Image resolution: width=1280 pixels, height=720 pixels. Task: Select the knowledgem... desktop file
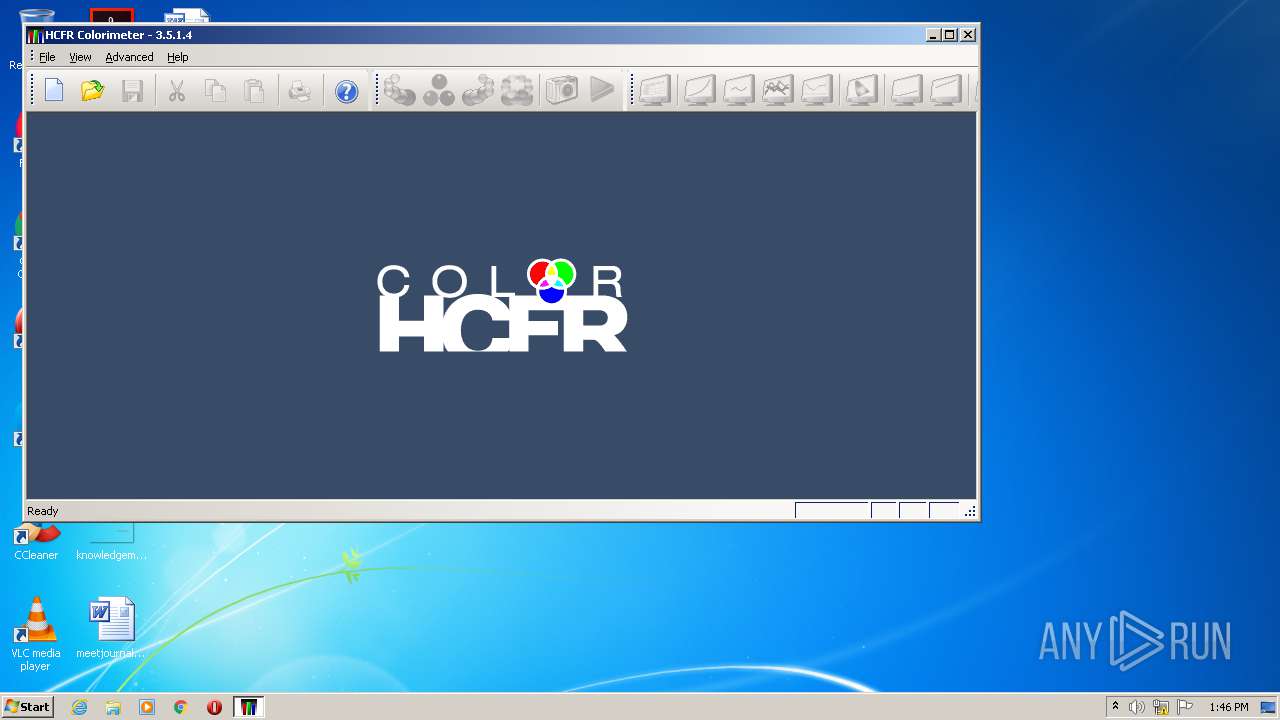click(x=111, y=541)
